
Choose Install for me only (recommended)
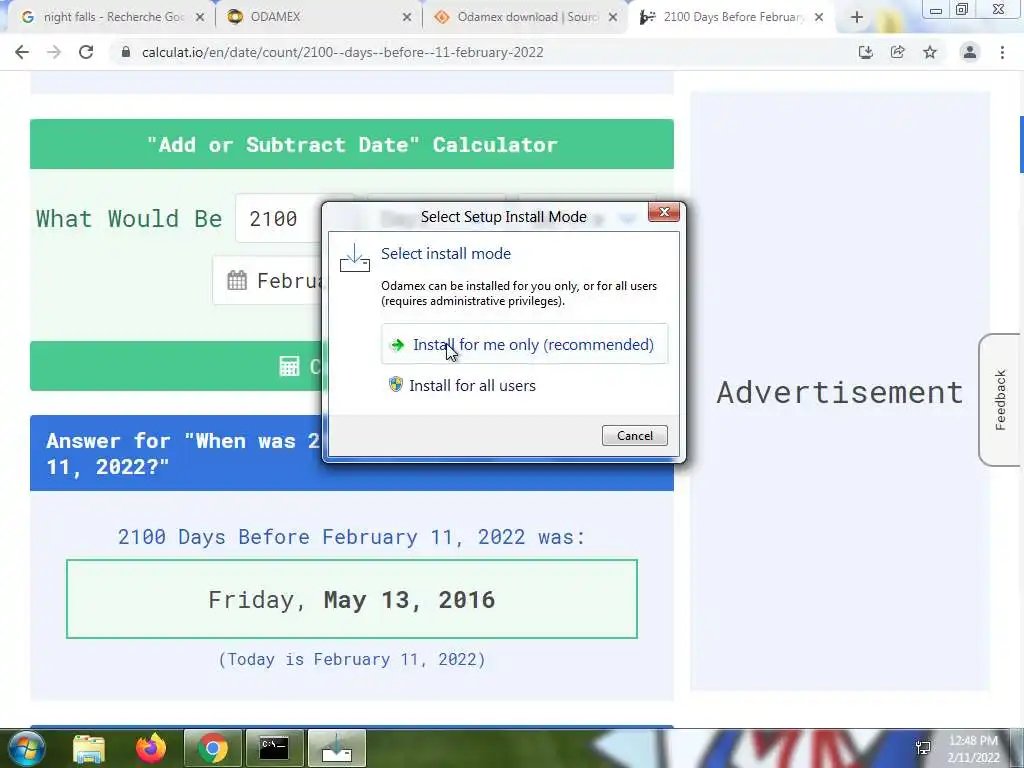click(x=524, y=344)
